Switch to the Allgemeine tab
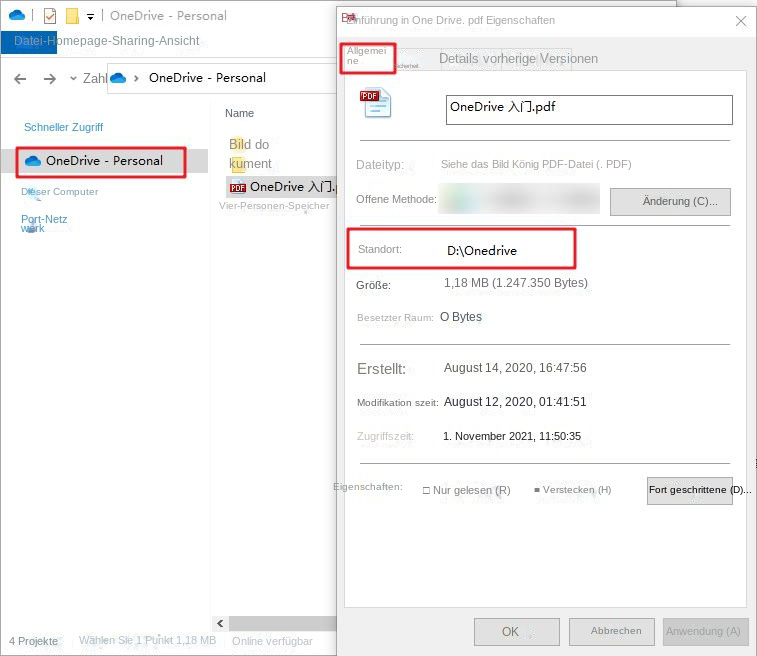757x656 pixels. (x=367, y=58)
